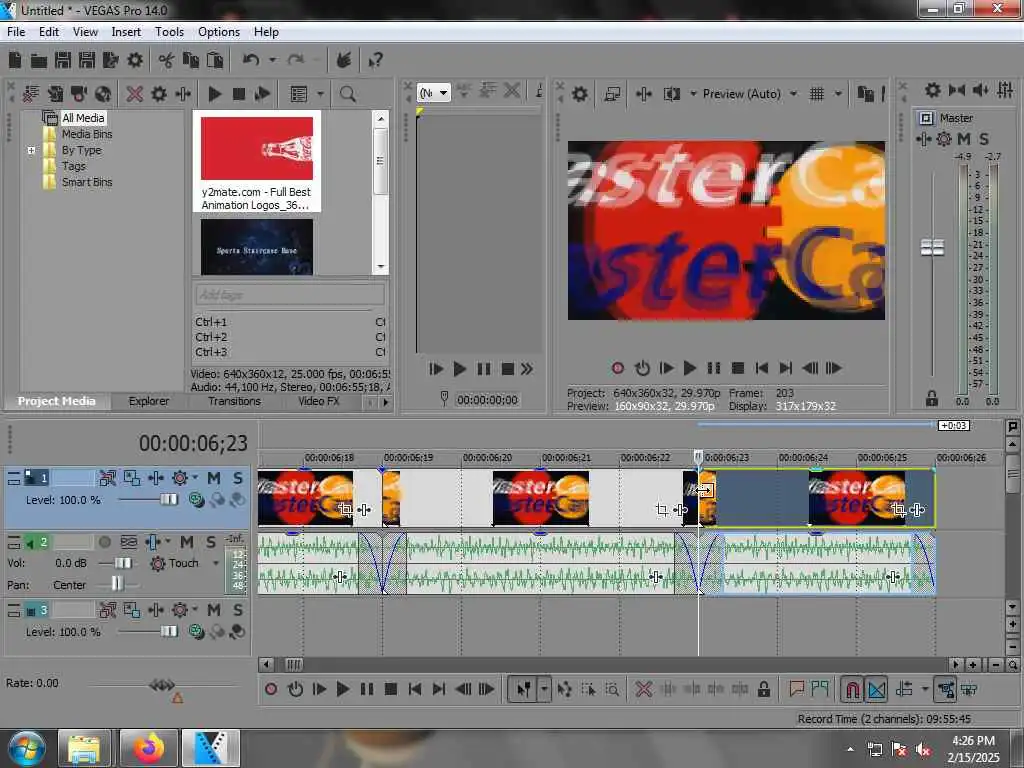Click the Copy snapshot to clipboard icon
This screenshot has height=768, width=1024.
tap(865, 94)
